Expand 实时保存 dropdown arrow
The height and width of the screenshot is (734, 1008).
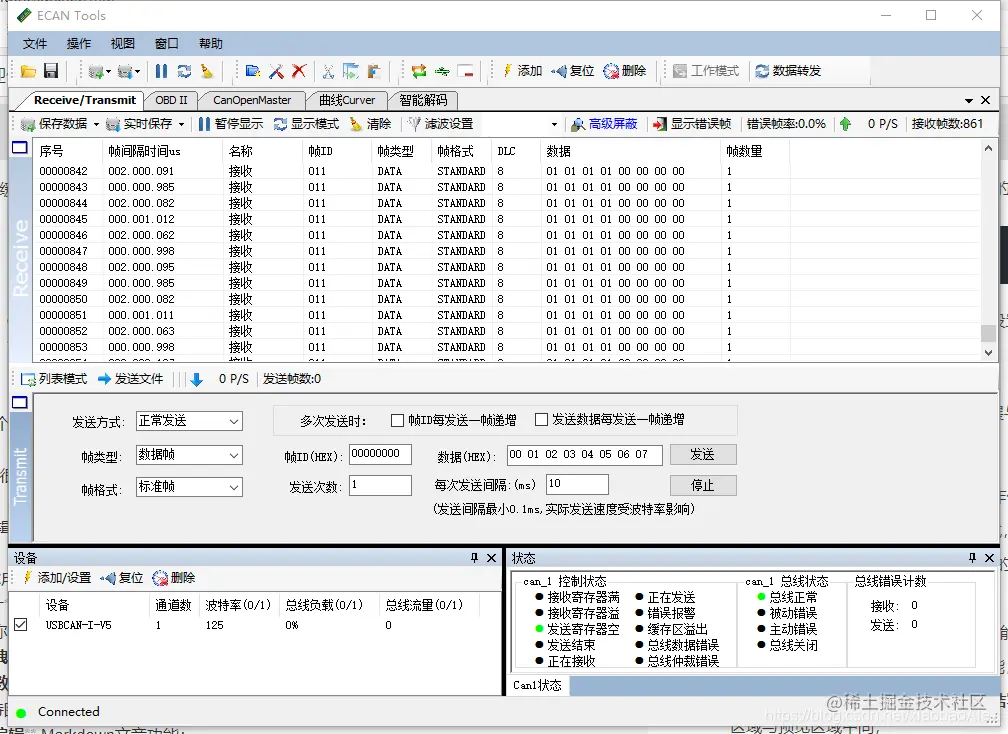[181, 124]
